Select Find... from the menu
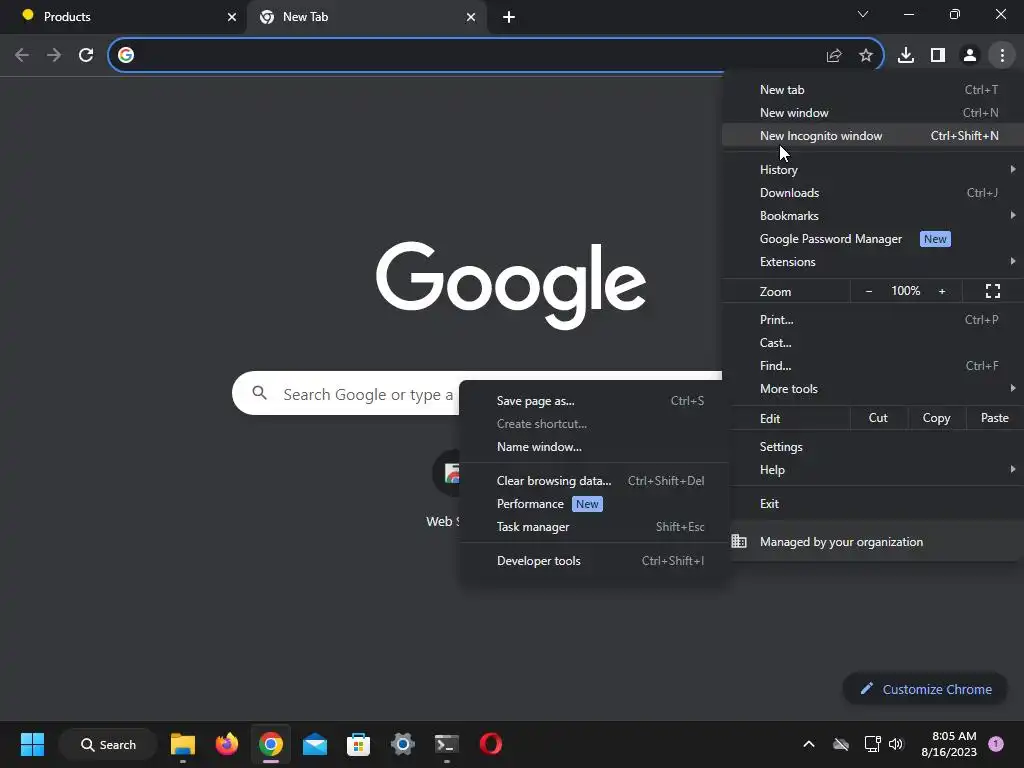The height and width of the screenshot is (768, 1024). click(872, 366)
